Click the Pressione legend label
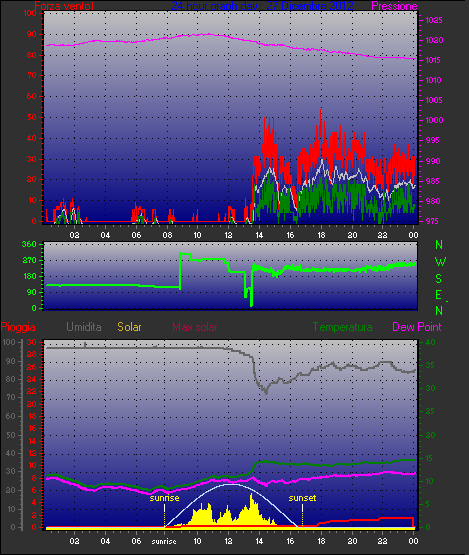469x555 pixels. coord(394,6)
